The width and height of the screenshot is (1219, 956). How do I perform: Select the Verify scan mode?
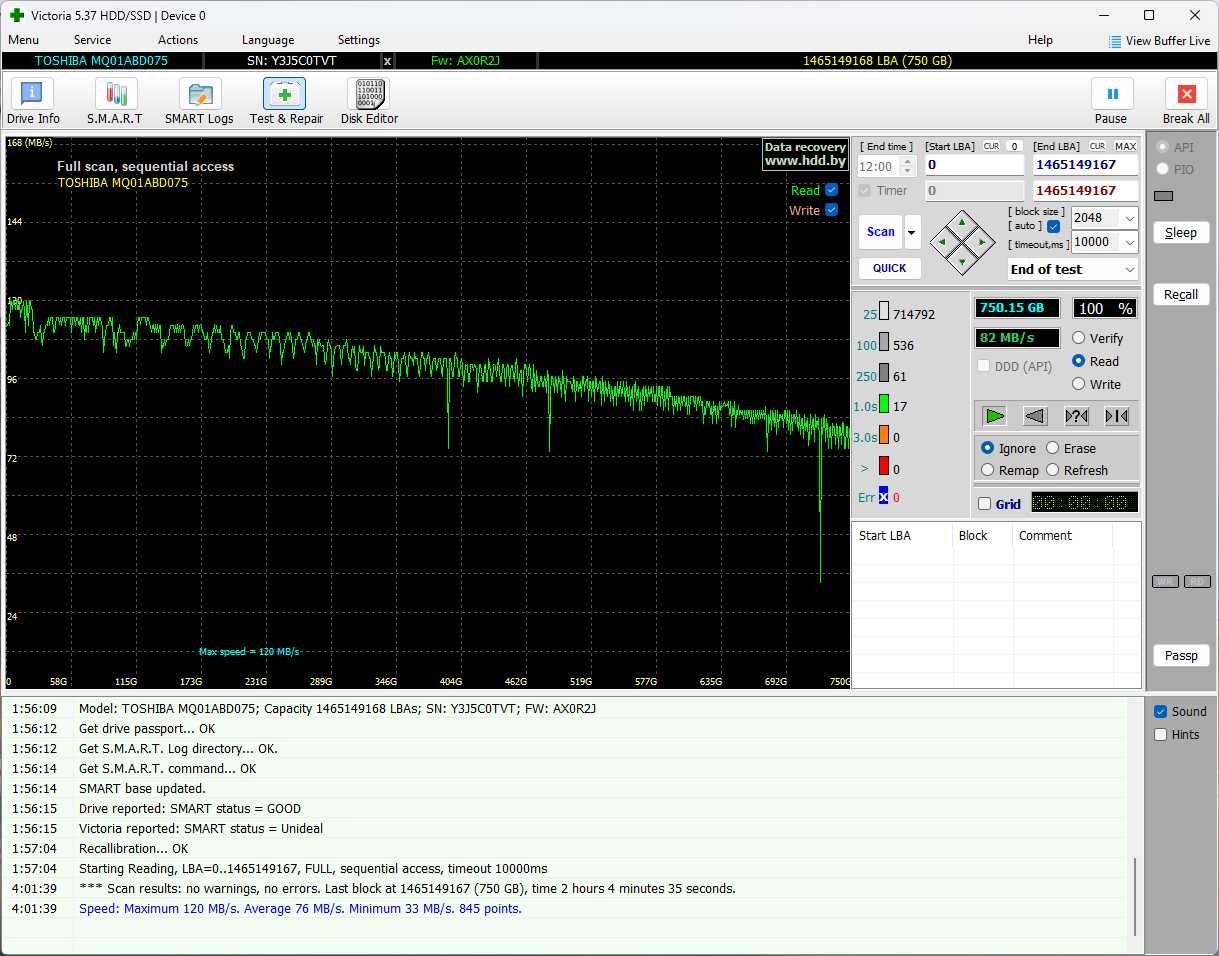(1078, 338)
